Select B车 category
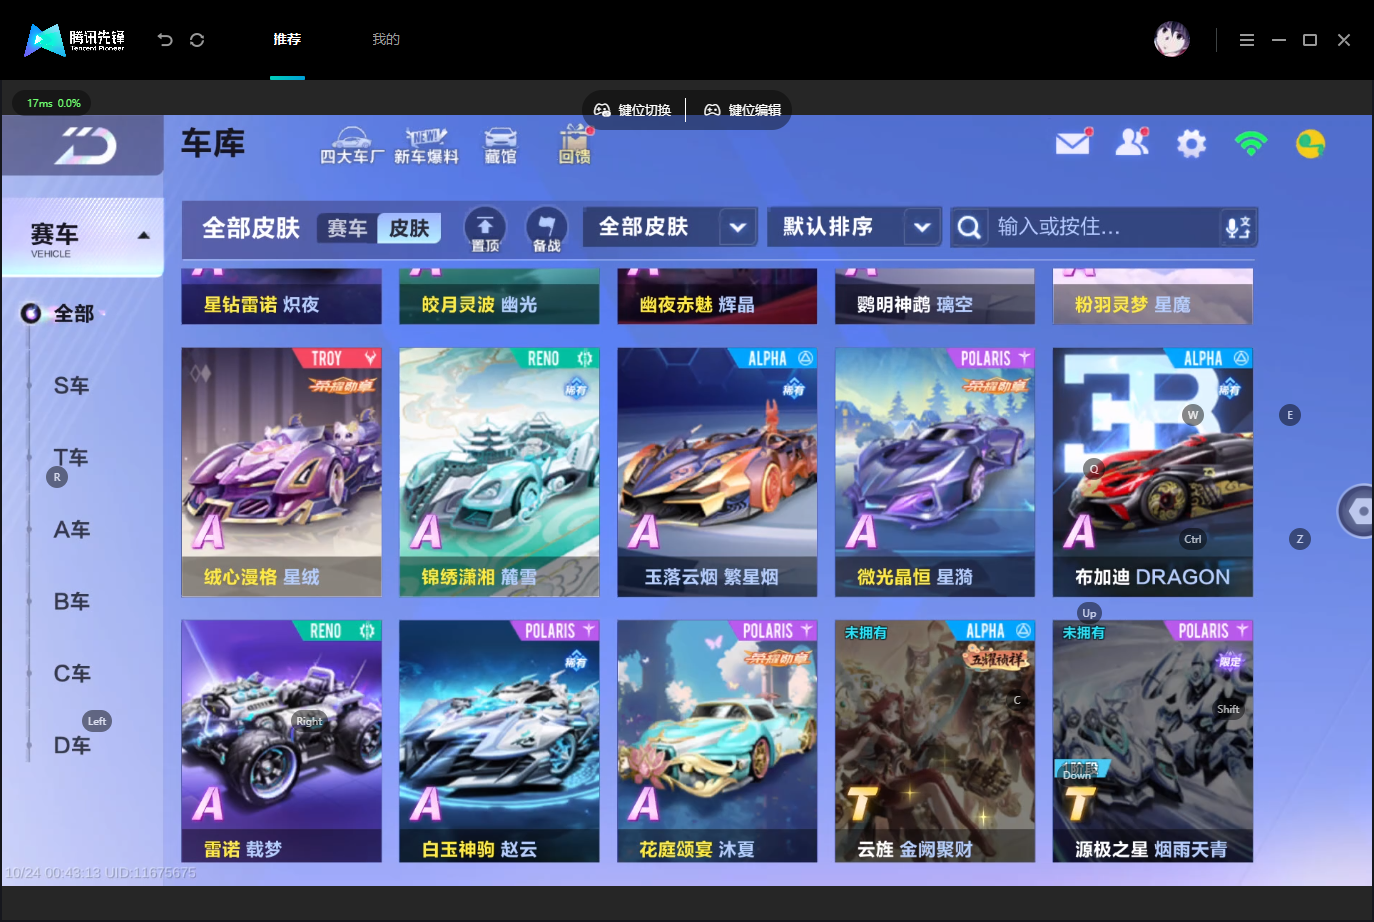This screenshot has width=1374, height=922. coord(71,602)
